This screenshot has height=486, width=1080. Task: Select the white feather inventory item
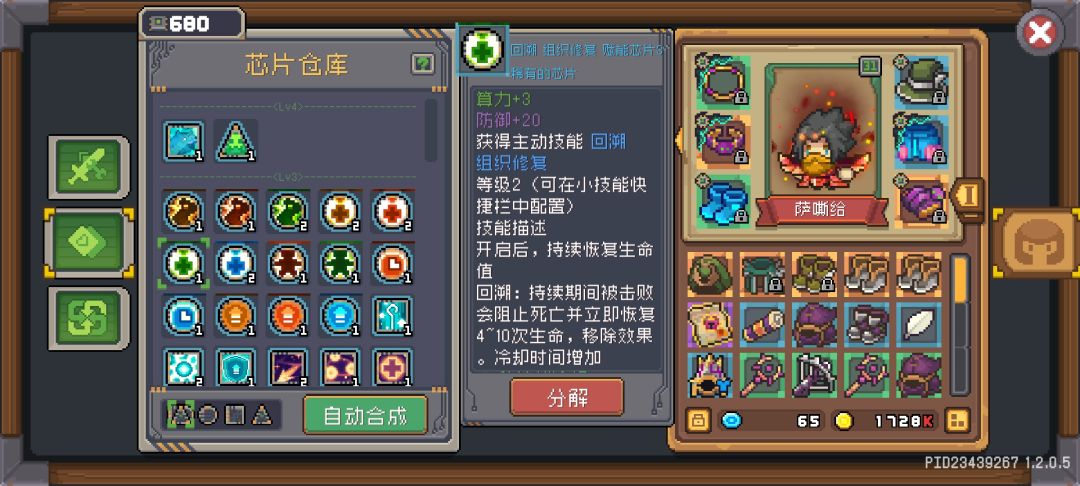point(919,324)
